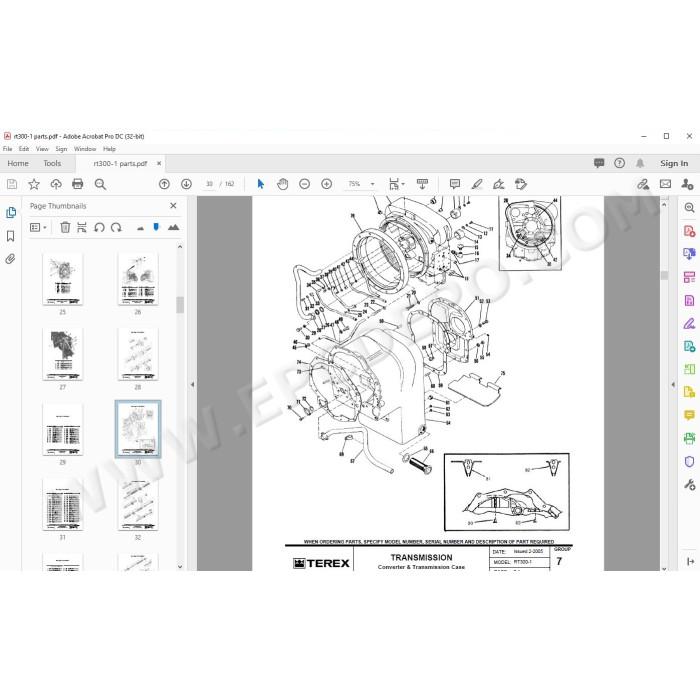700x700 pixels.
Task: Zoom out with minus button
Action: [304, 184]
